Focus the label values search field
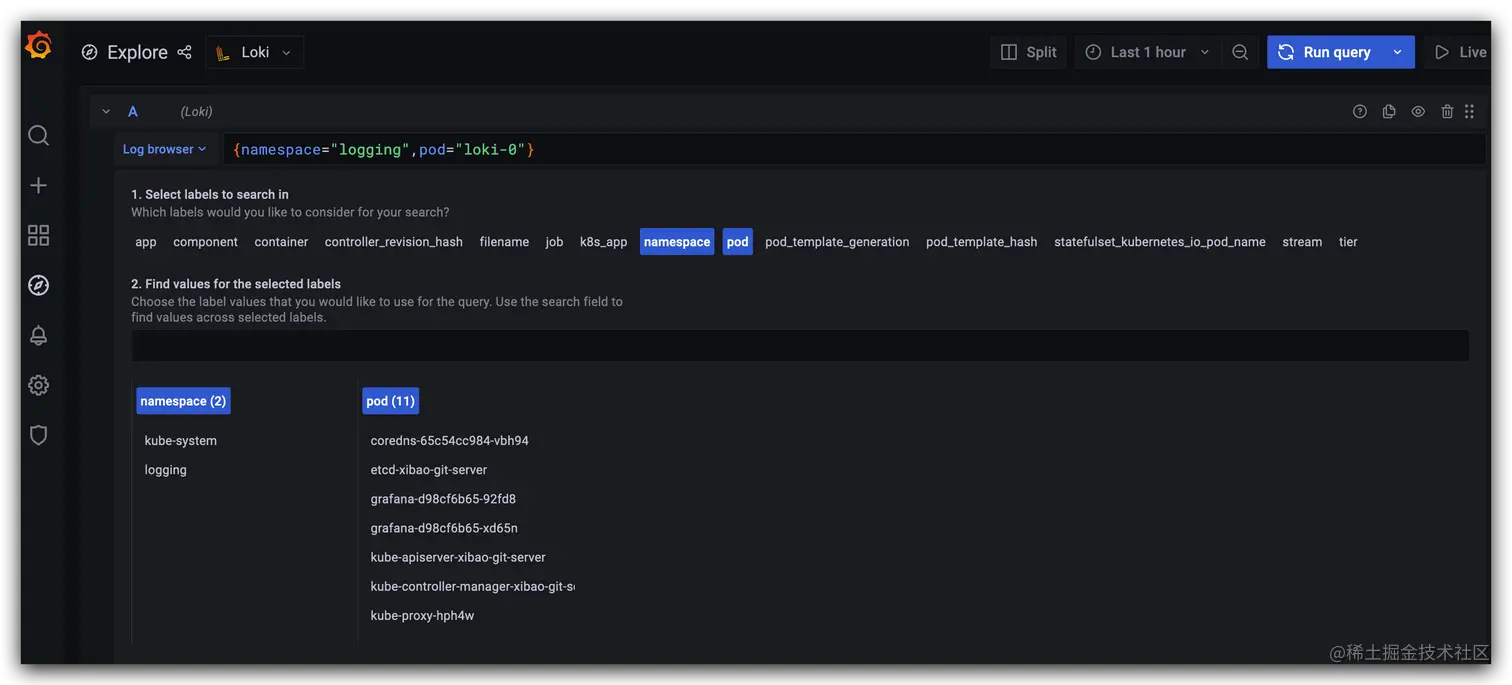This screenshot has width=1512, height=685. point(800,345)
